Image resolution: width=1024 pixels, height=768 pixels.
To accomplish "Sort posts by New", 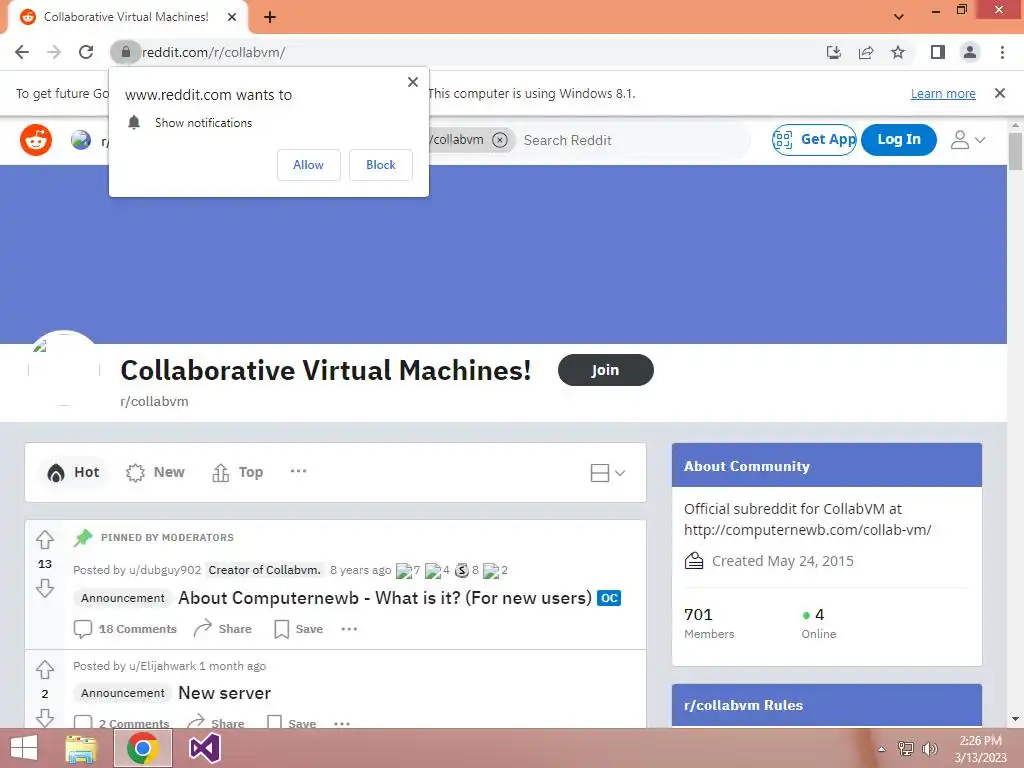I will pyautogui.click(x=155, y=472).
